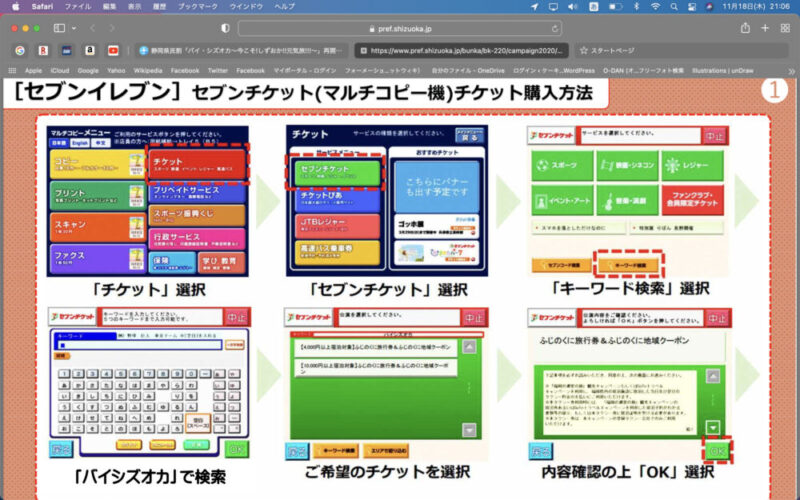
Task: Open the pinned Amazon tab
Action: point(90,51)
